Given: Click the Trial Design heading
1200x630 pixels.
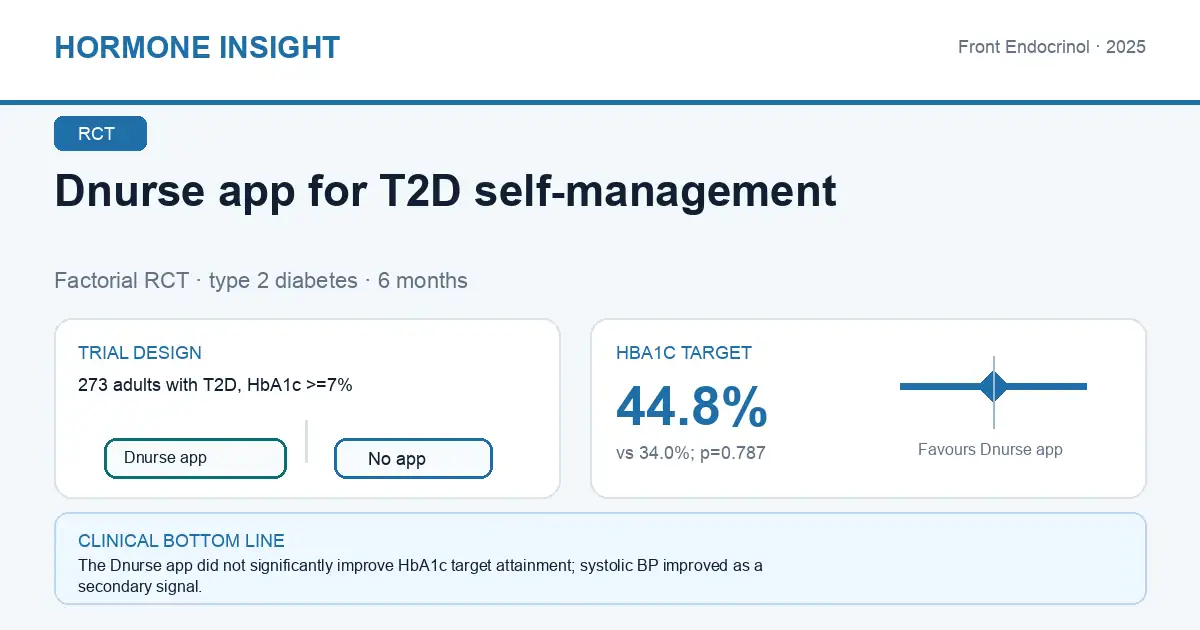Looking at the screenshot, I should [140, 353].
